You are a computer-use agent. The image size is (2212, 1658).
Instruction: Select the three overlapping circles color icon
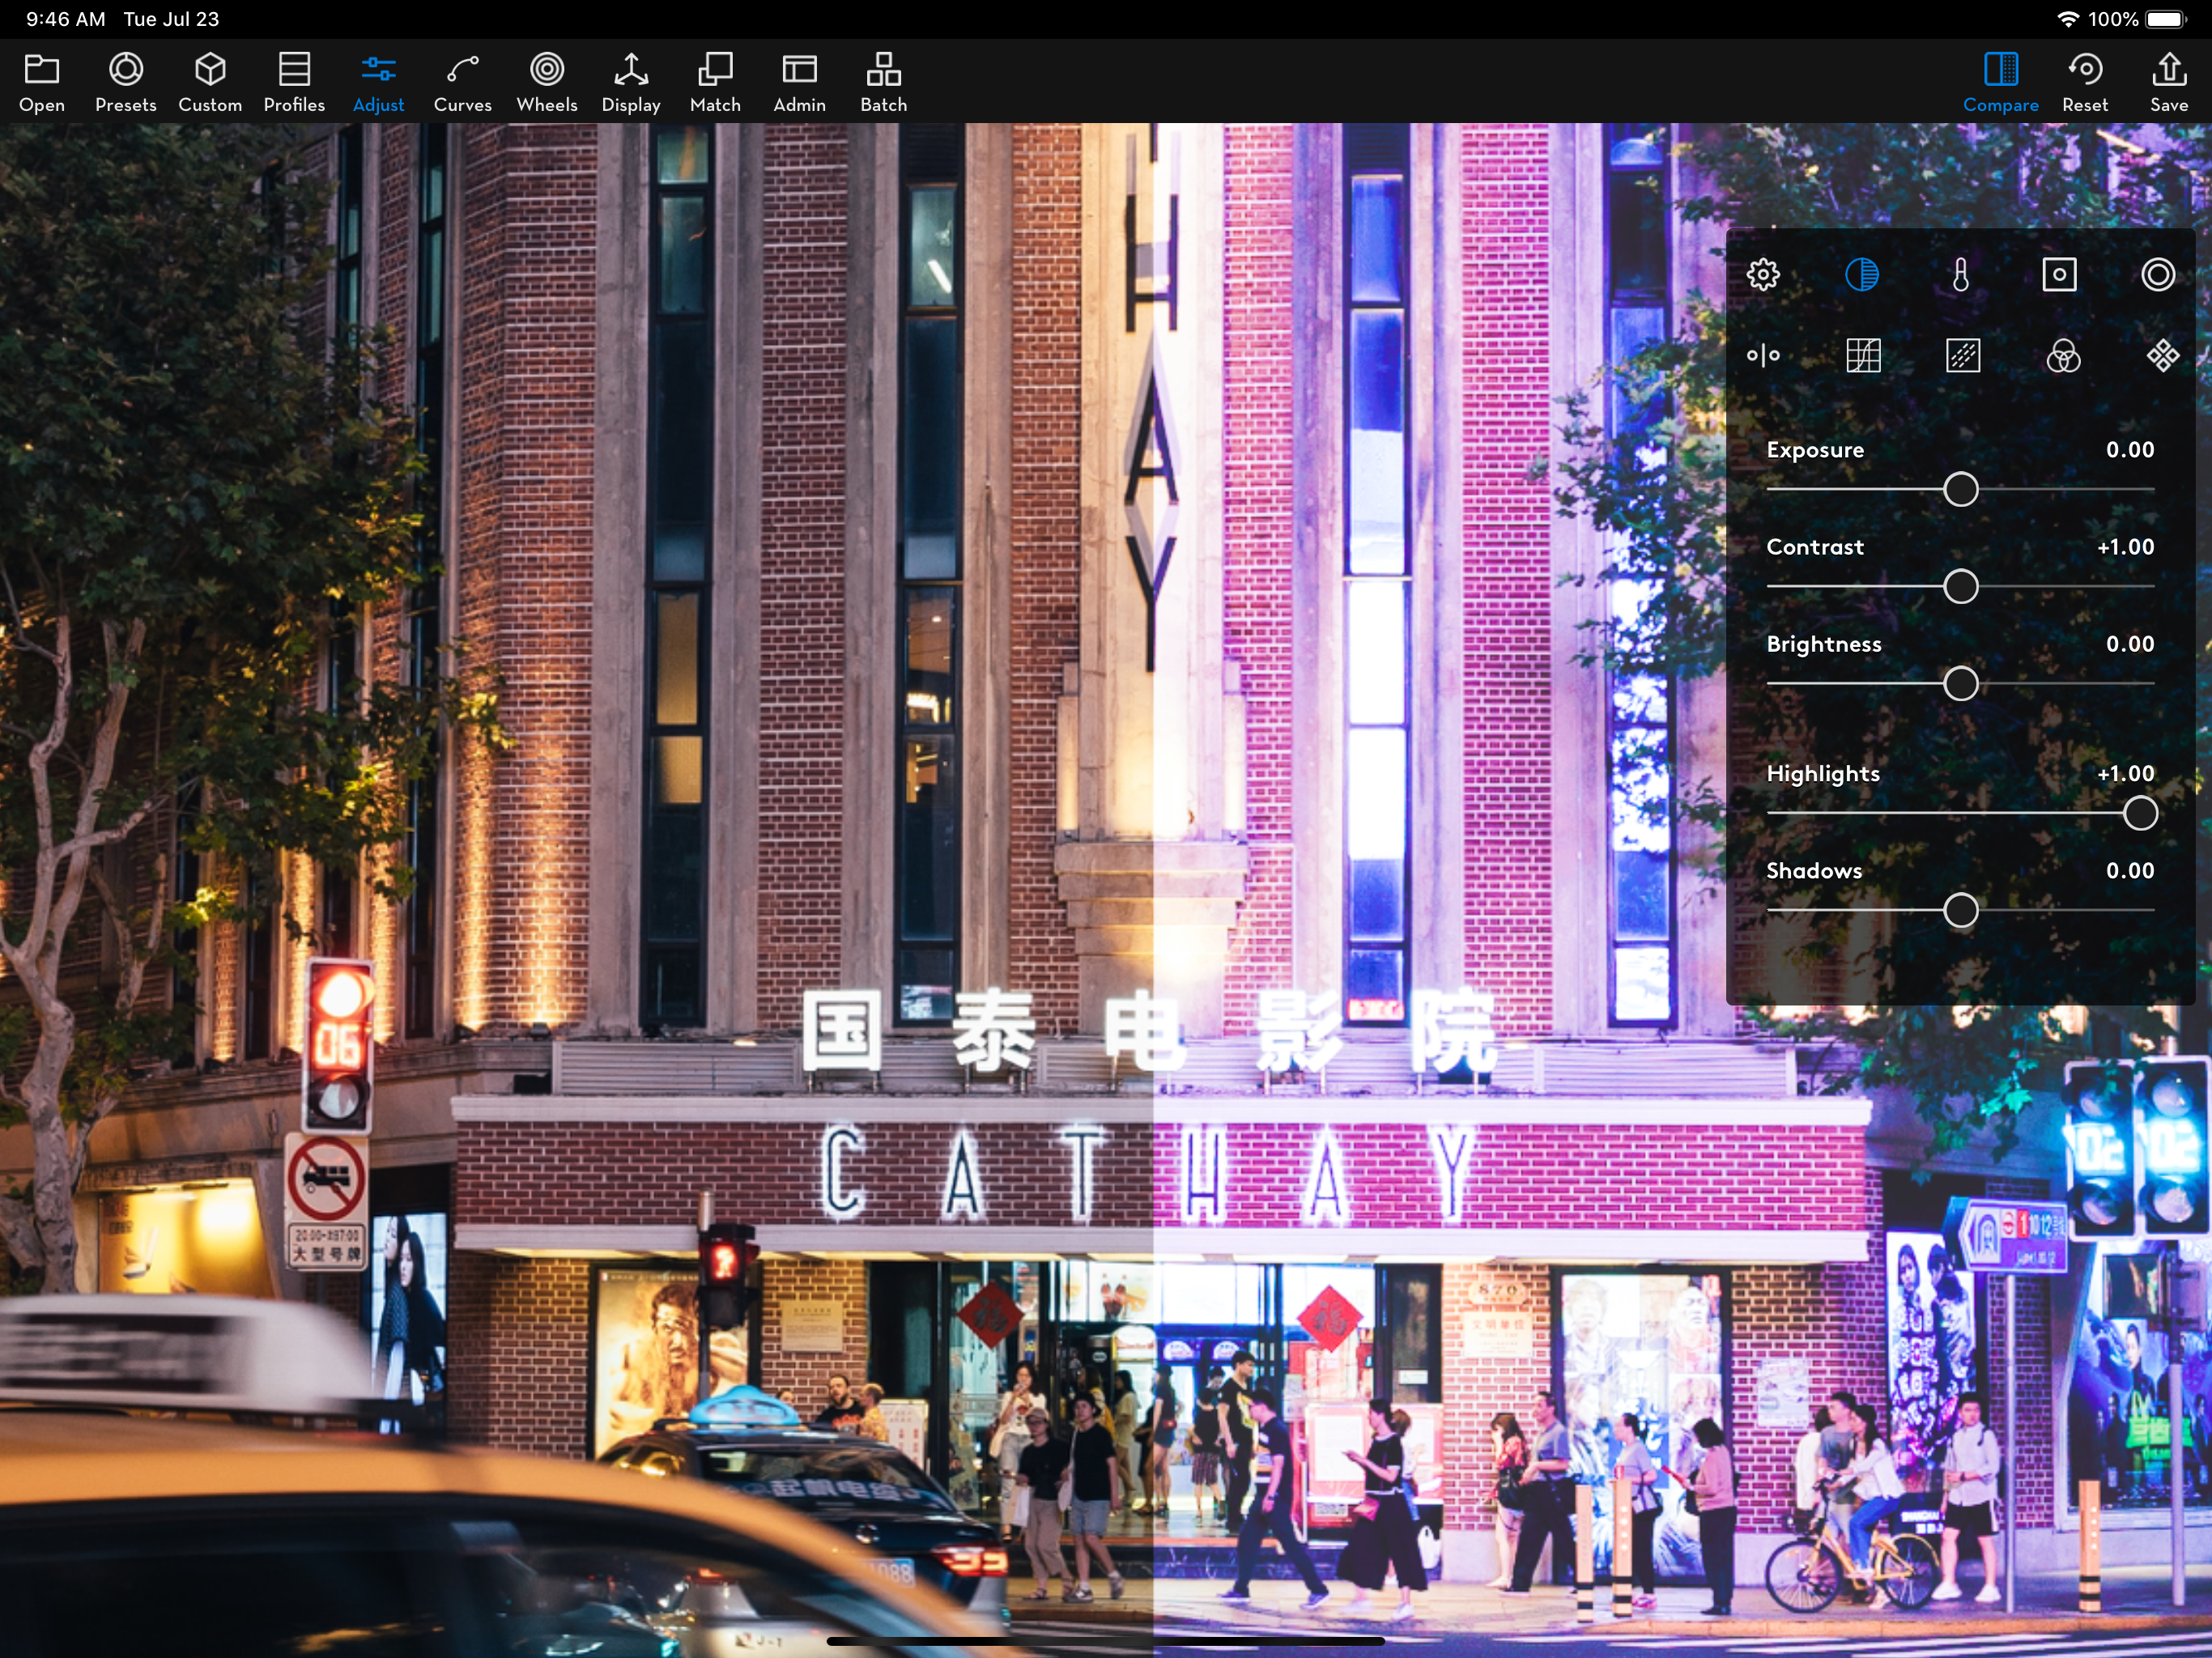tap(2062, 356)
